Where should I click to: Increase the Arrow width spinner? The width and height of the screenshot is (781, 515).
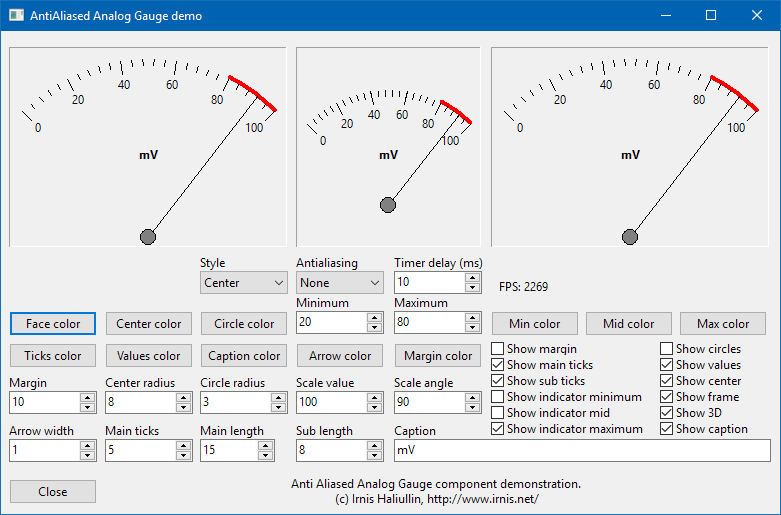(87, 445)
